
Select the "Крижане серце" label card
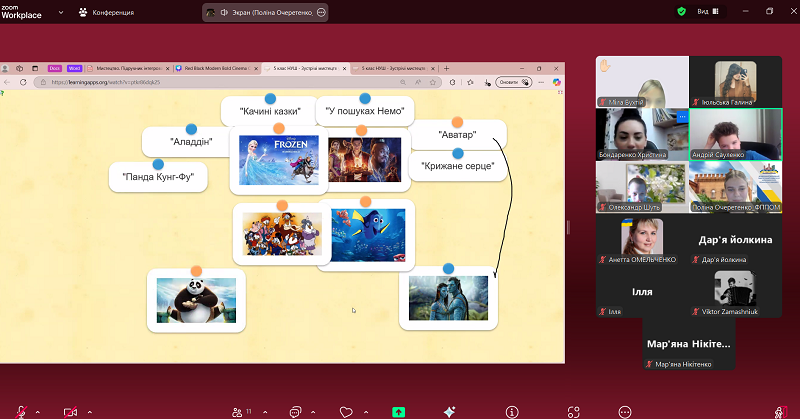tap(458, 166)
